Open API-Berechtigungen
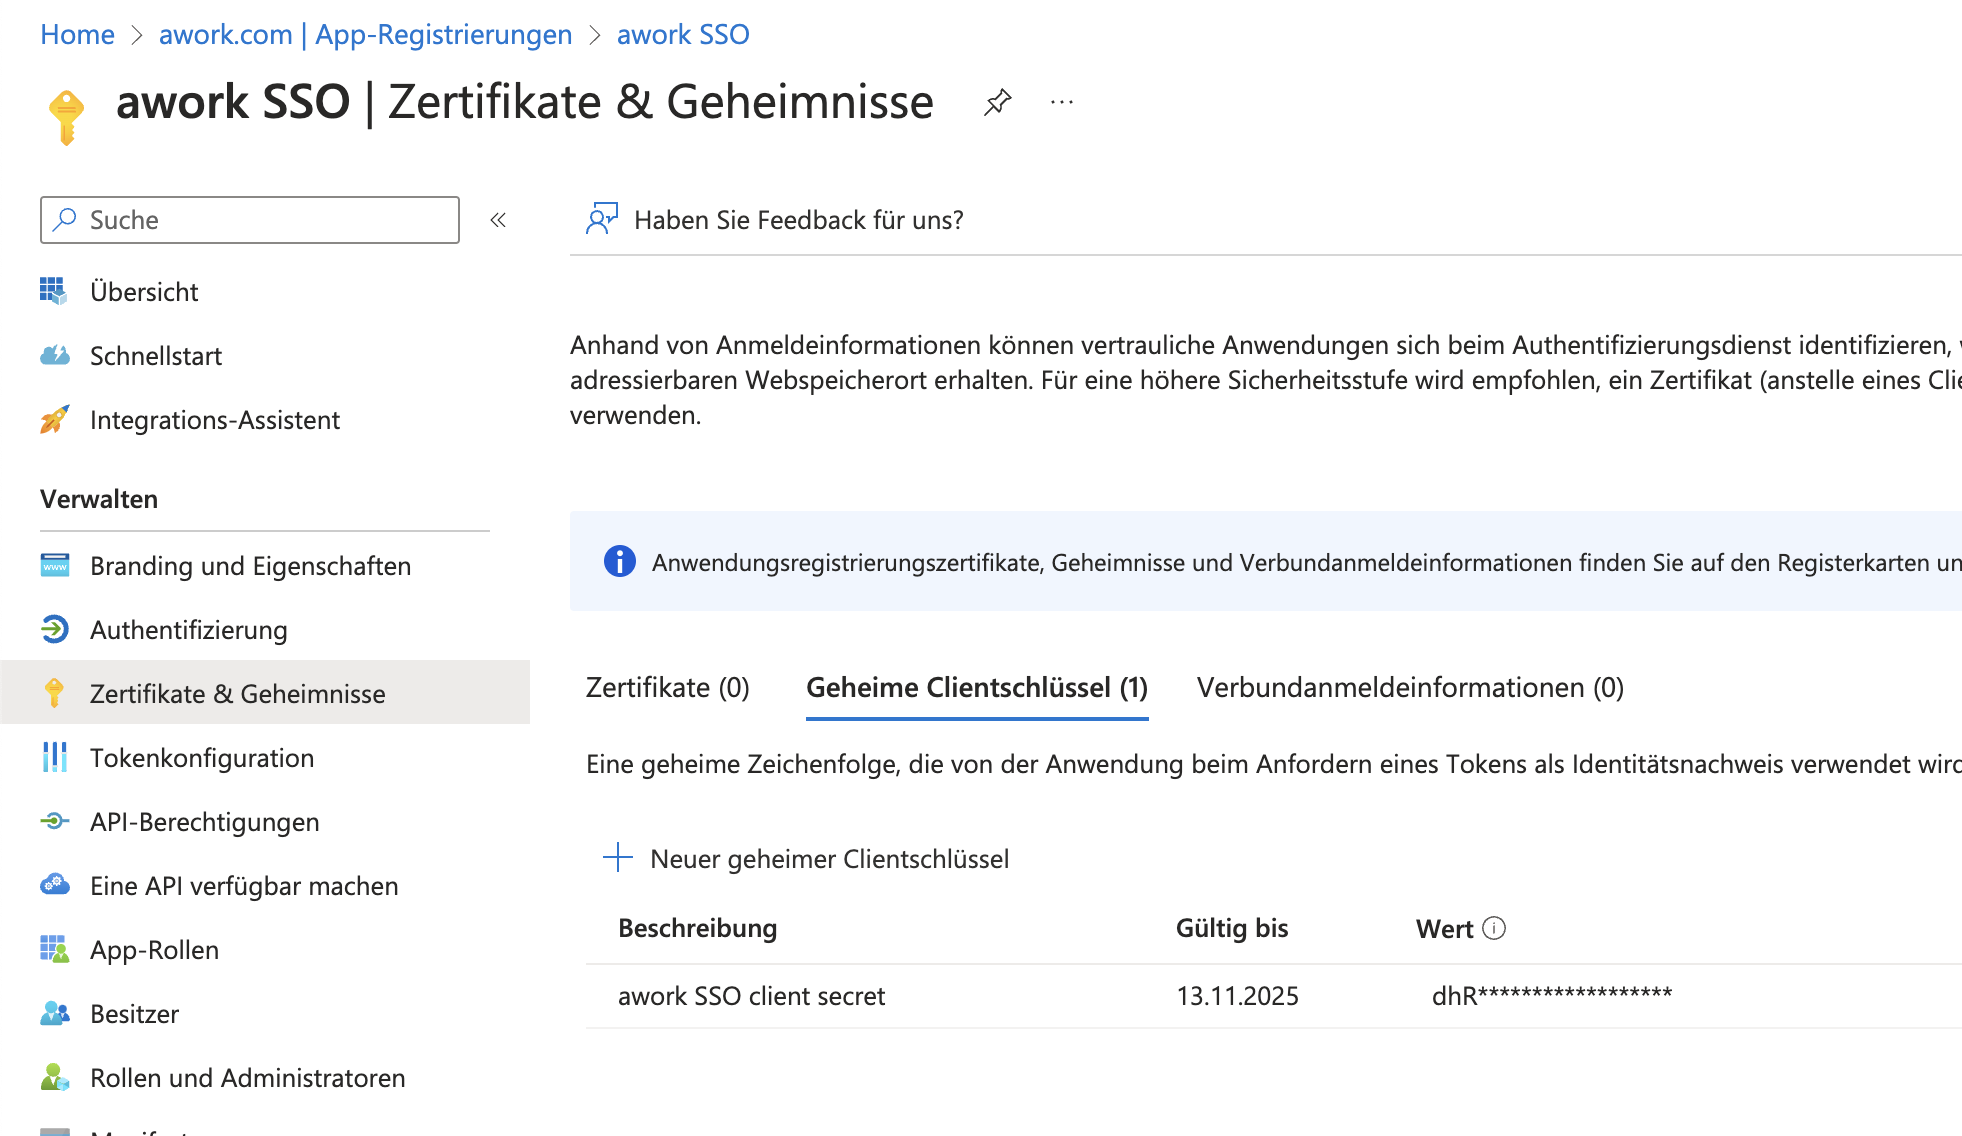 pyautogui.click(x=204, y=822)
